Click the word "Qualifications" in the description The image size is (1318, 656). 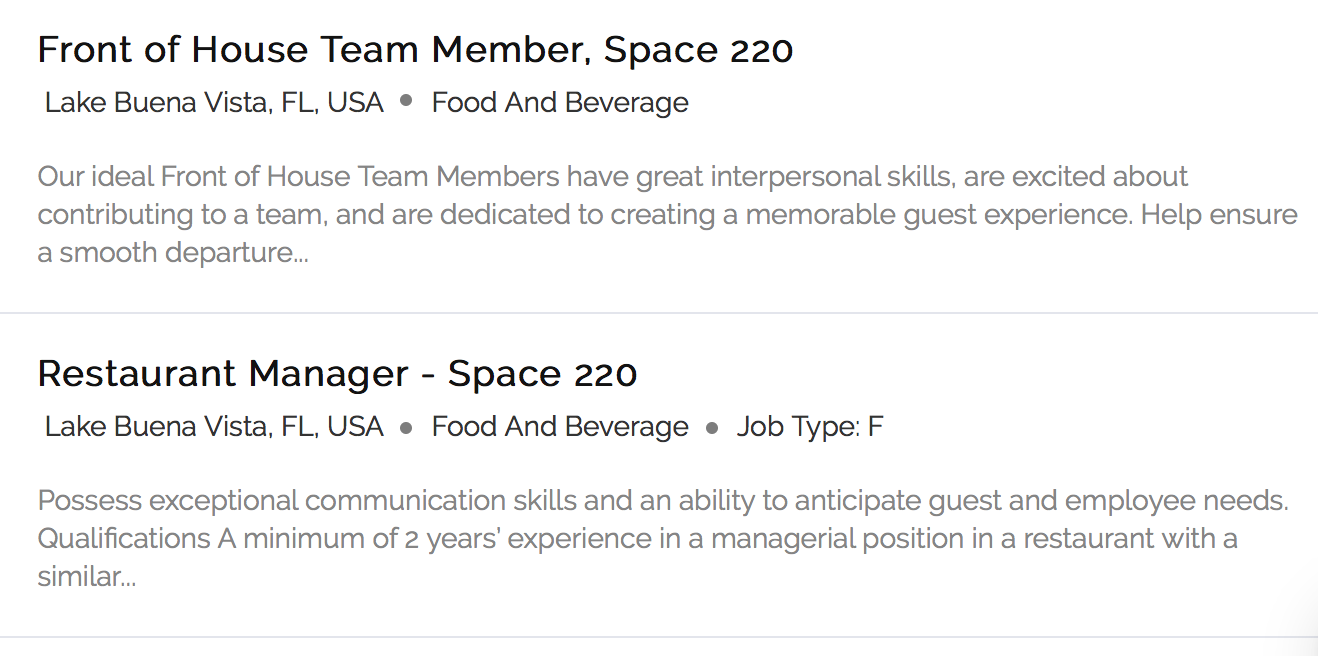pos(124,539)
